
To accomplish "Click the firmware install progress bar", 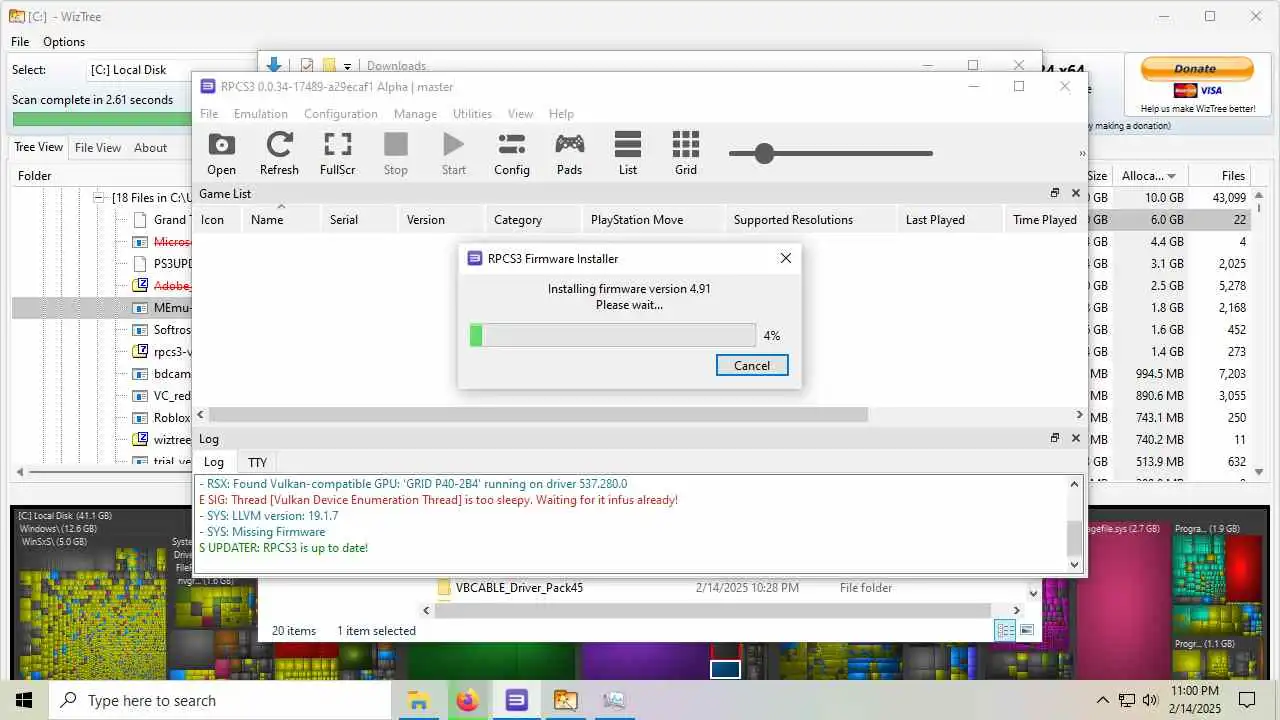I will [x=612, y=335].
